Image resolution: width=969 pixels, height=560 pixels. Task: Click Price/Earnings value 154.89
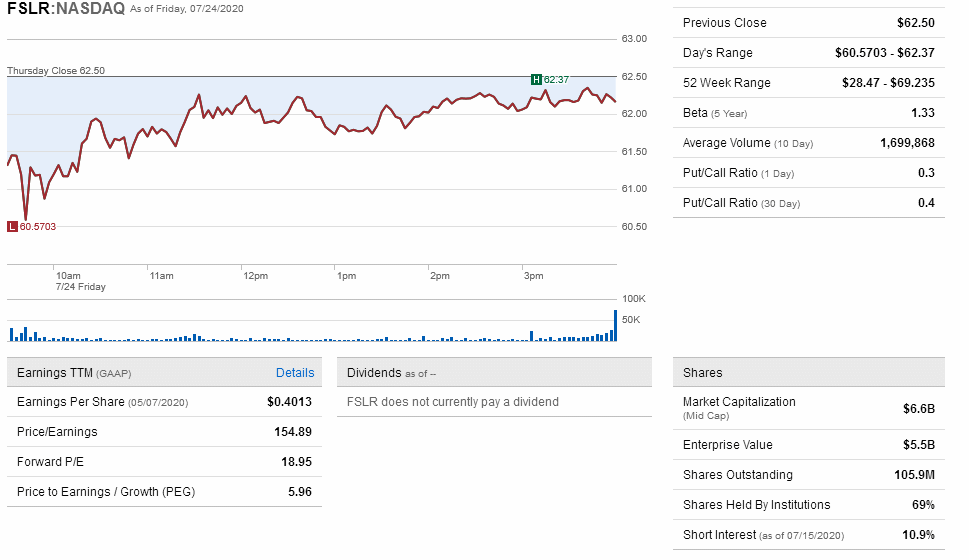click(293, 432)
